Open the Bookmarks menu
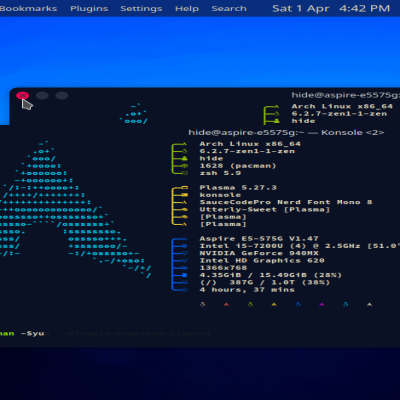The image size is (400, 400). pos(28,8)
